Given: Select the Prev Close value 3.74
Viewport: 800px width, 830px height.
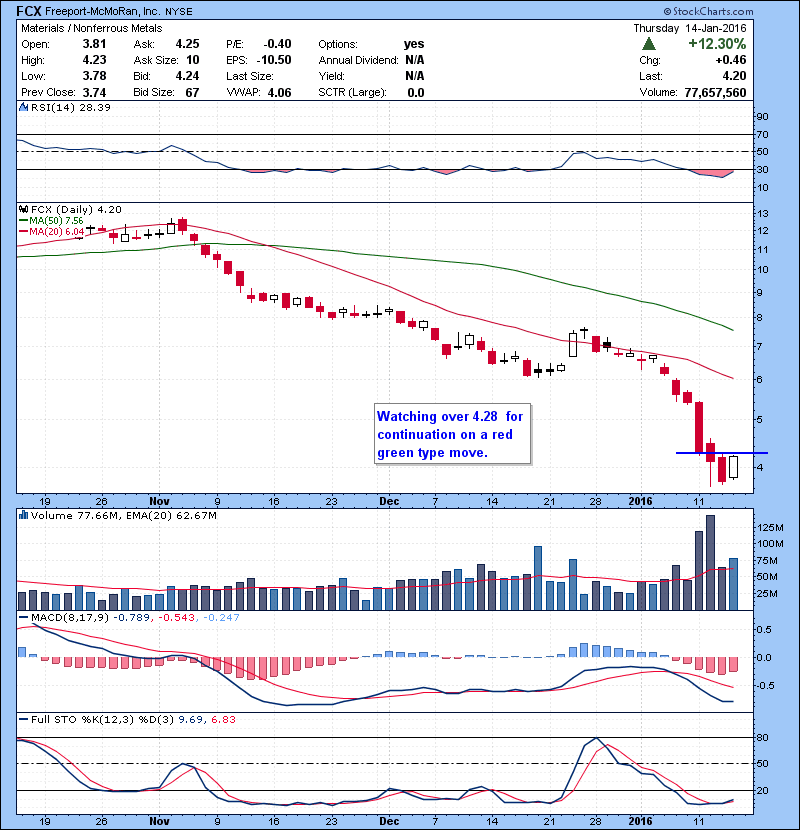Looking at the screenshot, I should tap(94, 92).
